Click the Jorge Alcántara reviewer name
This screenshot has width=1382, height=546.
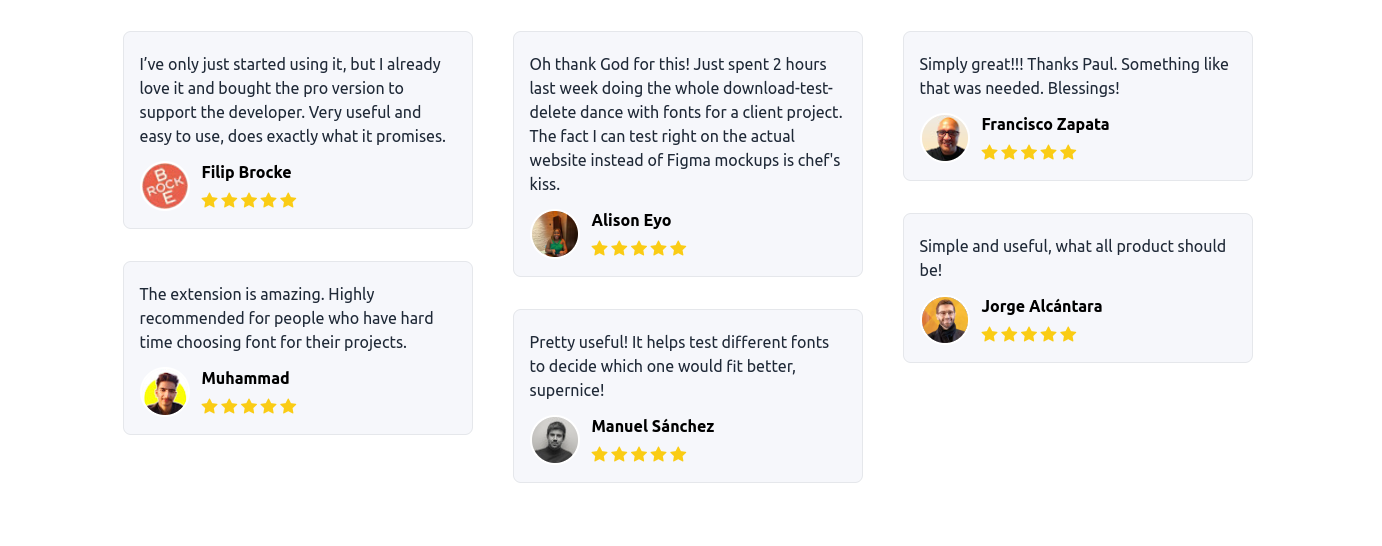1041,306
